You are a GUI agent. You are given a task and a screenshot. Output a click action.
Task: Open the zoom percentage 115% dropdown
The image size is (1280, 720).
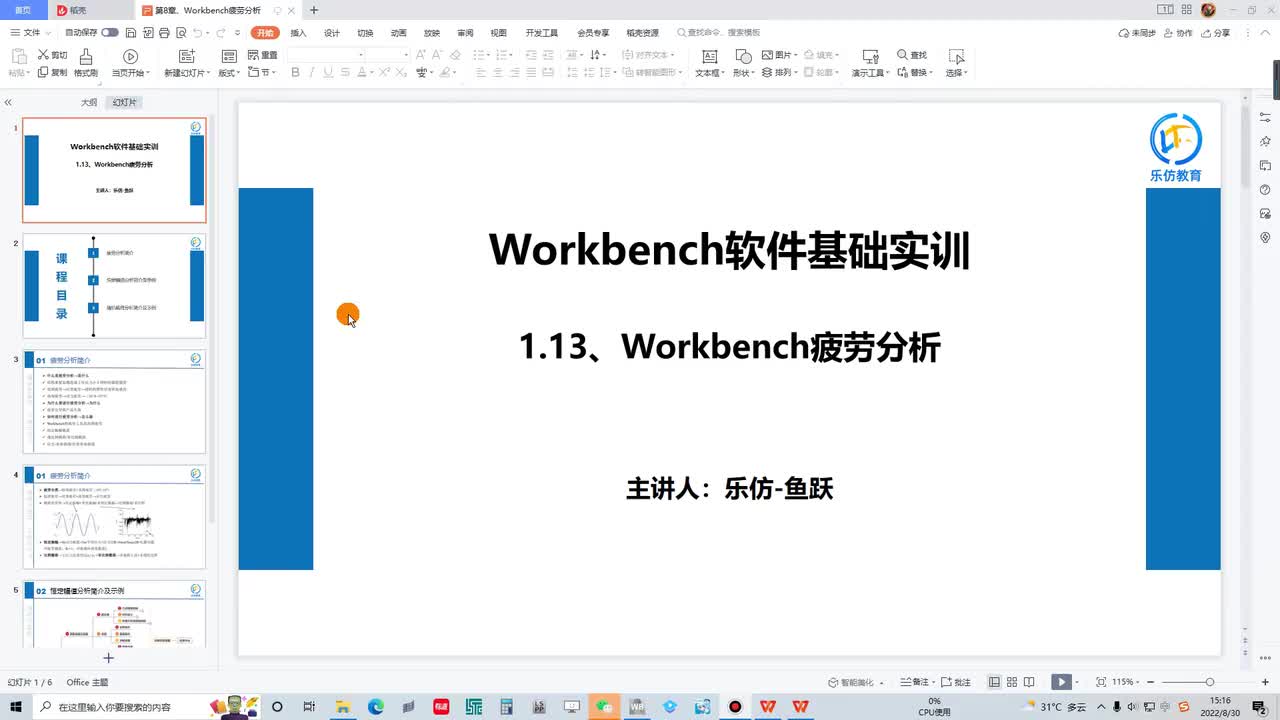click(1127, 682)
